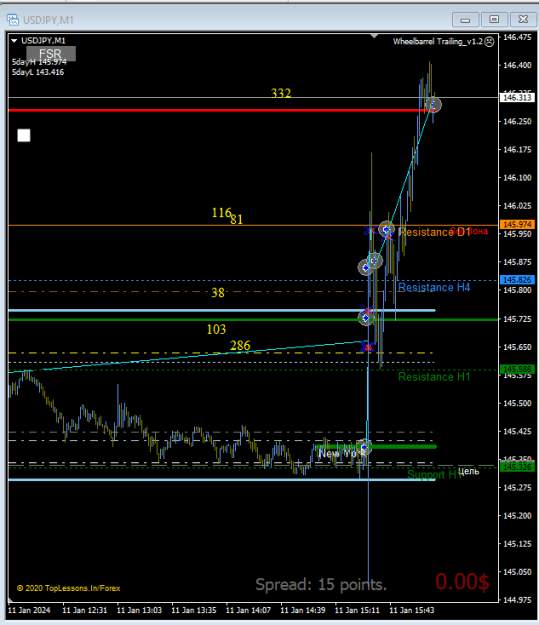Click the red-blue cross marker near 145.650
539x625 pixels.
(368, 347)
